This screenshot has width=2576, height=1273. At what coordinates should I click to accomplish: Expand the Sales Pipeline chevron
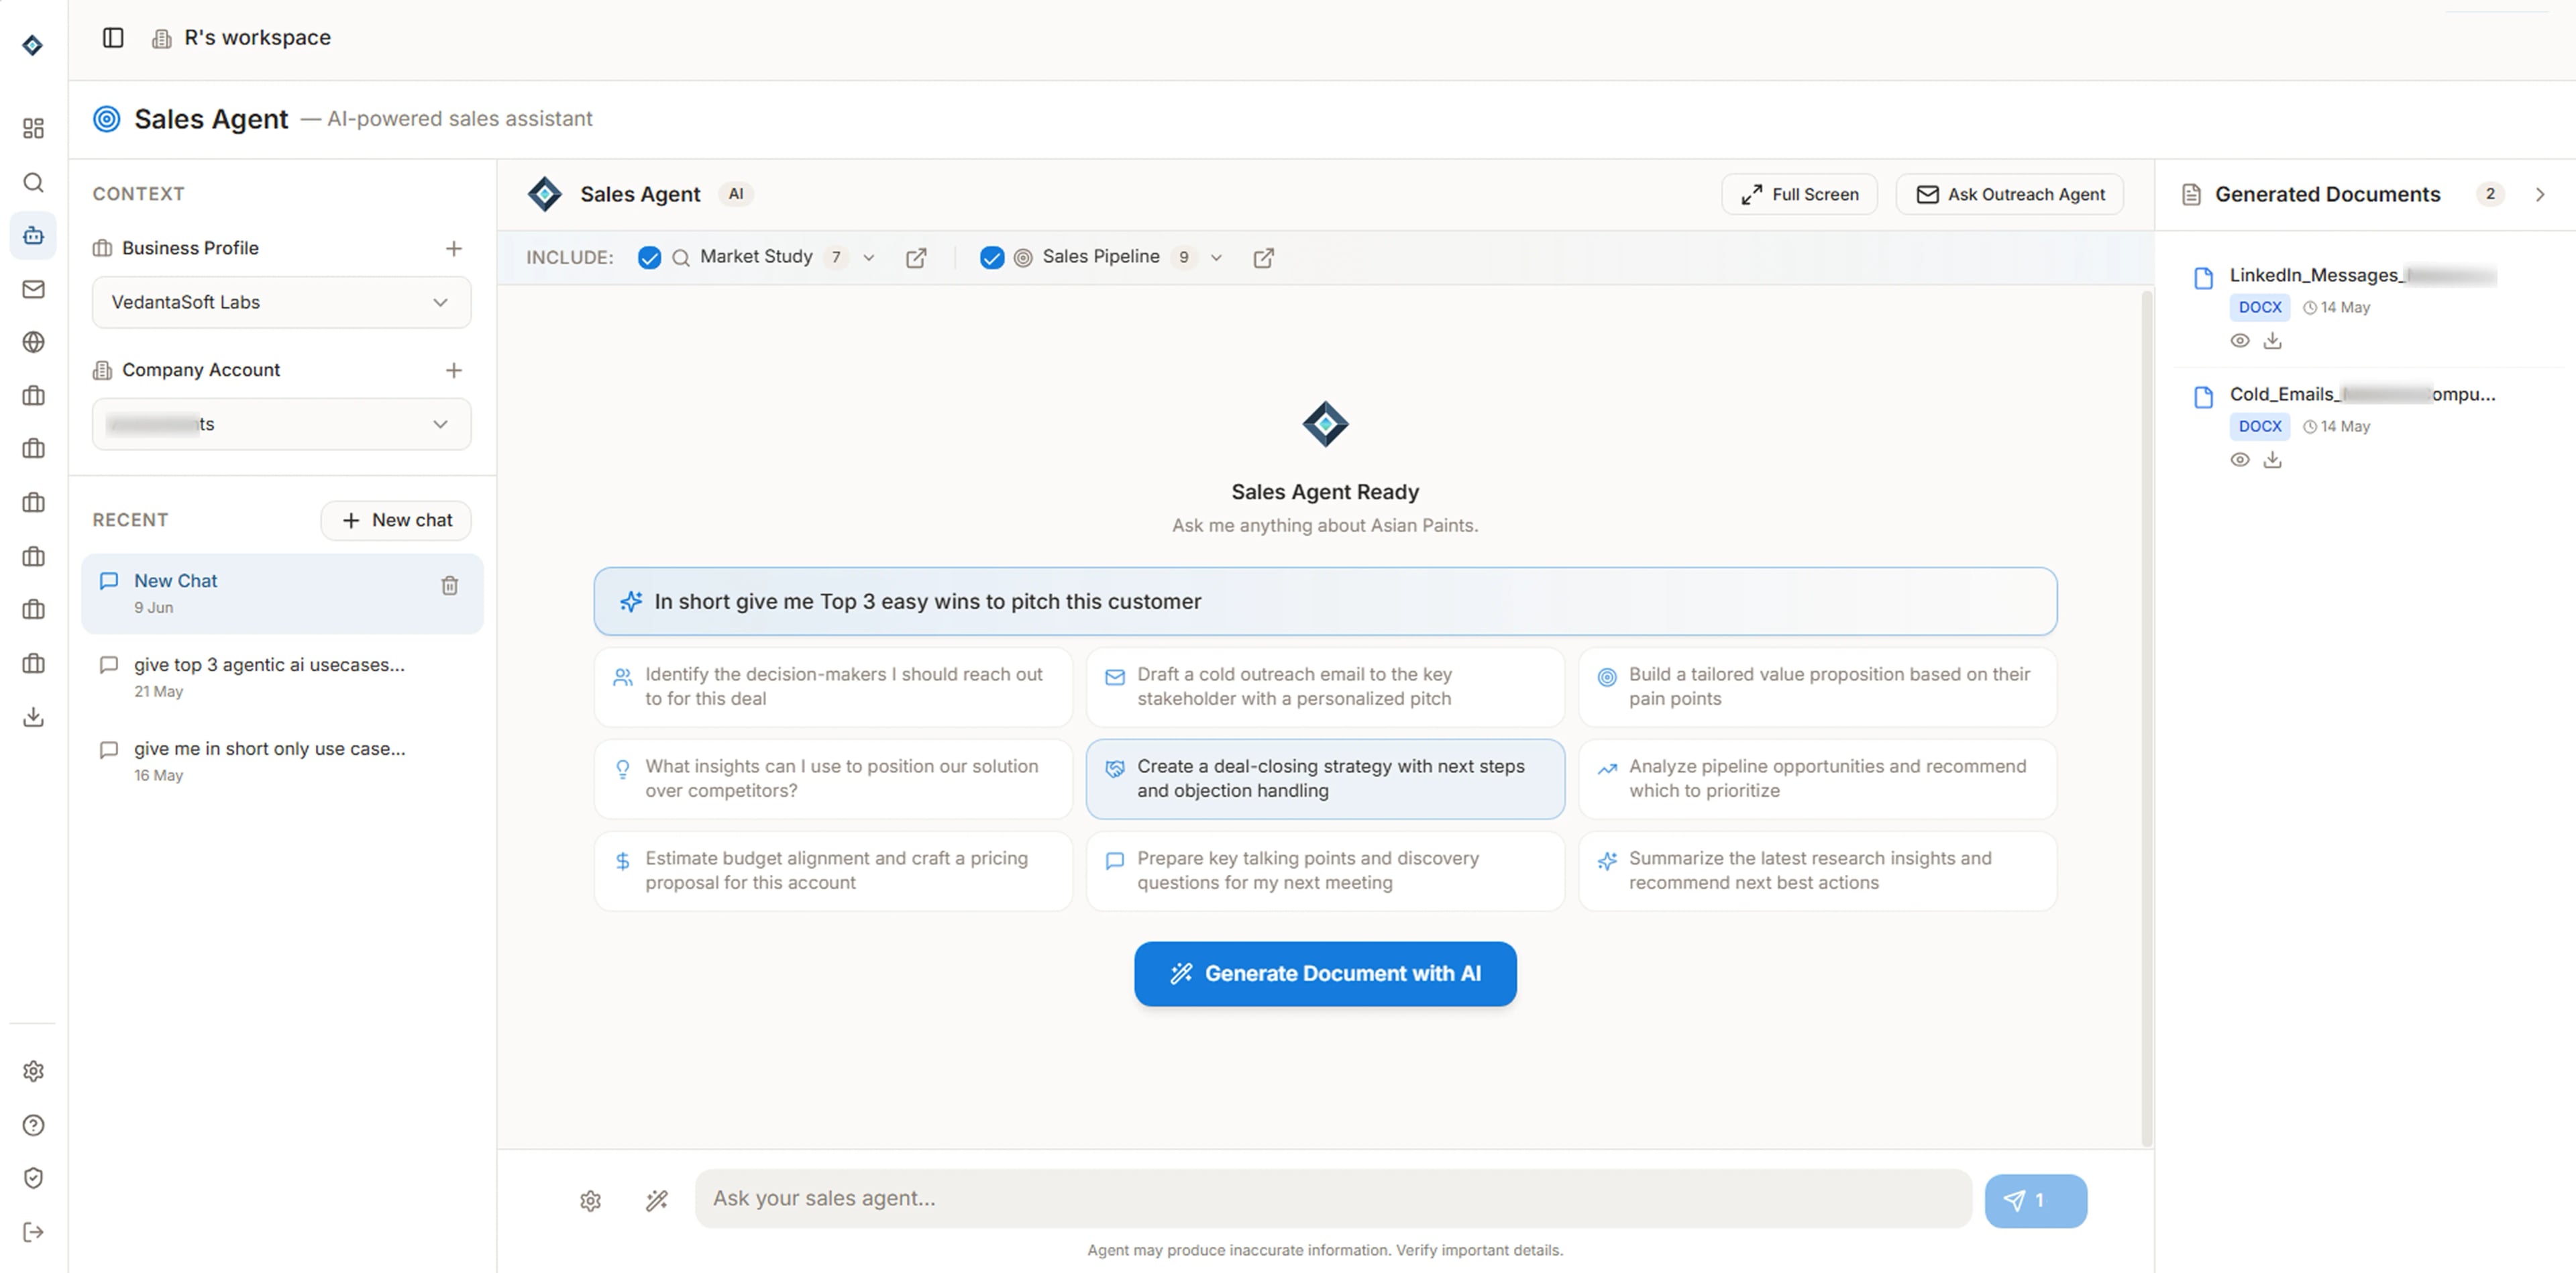(1216, 258)
